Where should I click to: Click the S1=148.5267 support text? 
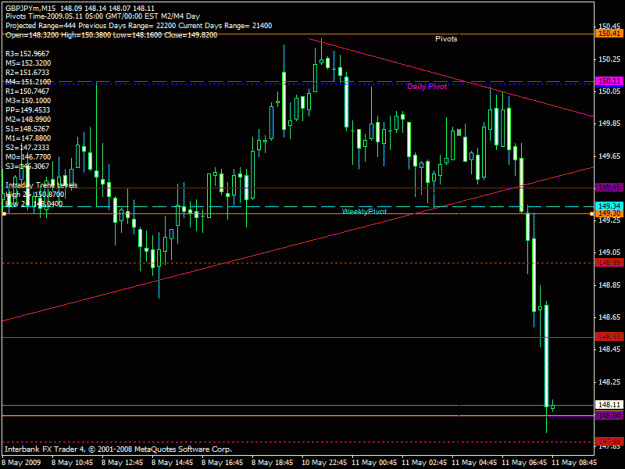28,129
